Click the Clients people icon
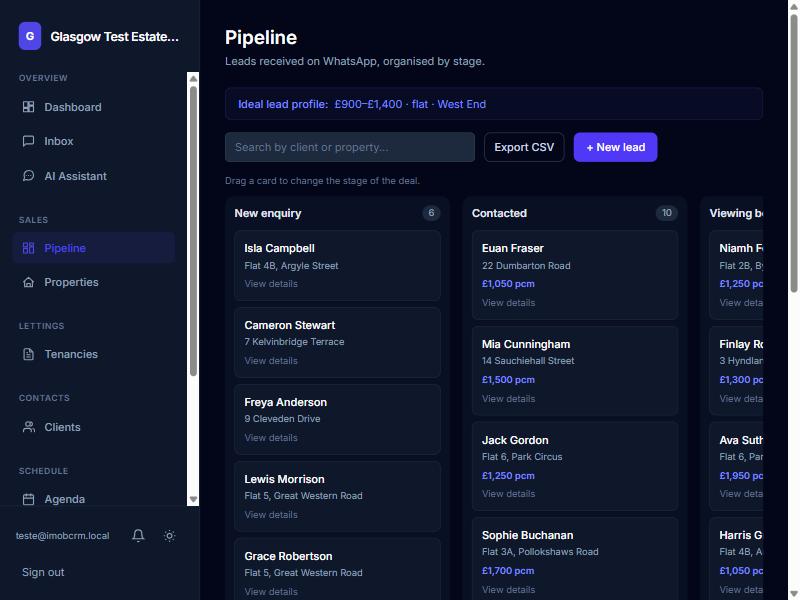Screen dimensions: 800x600 click(x=29, y=427)
